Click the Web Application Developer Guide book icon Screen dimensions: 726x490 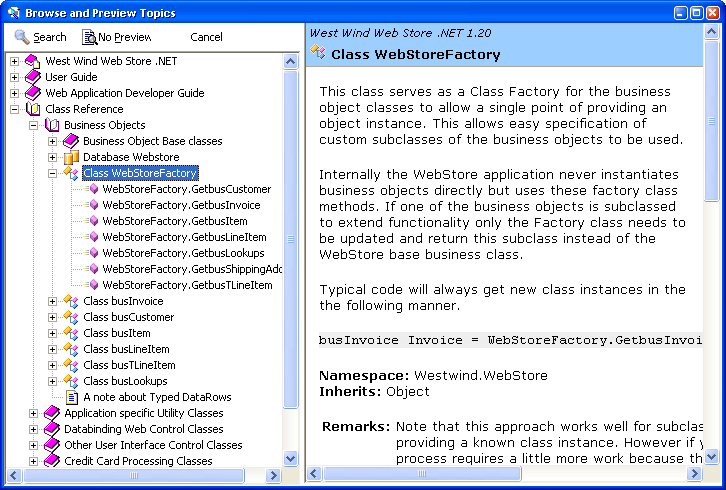coord(32,93)
